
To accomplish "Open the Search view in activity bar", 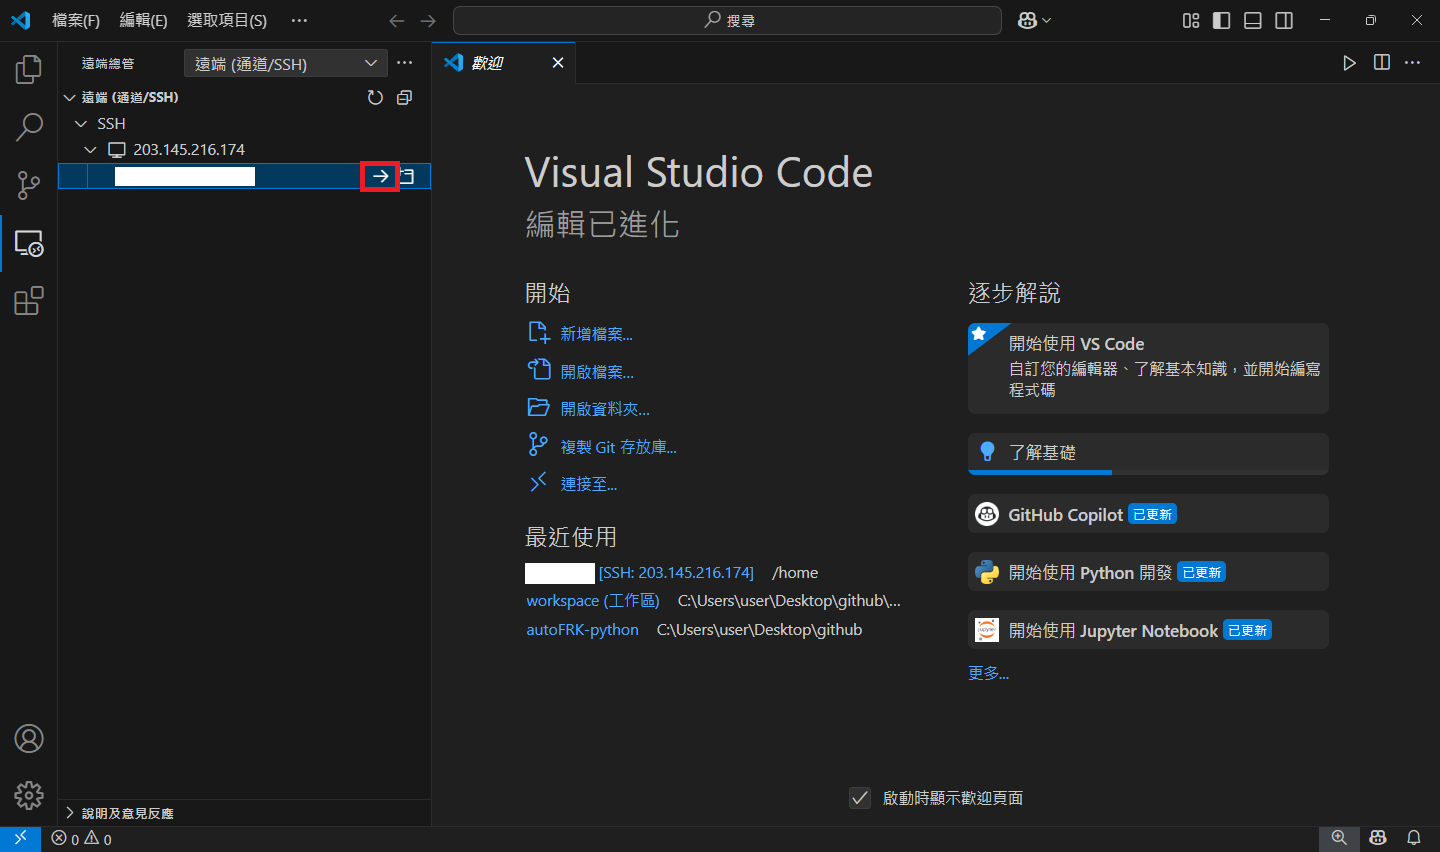I will tap(29, 127).
